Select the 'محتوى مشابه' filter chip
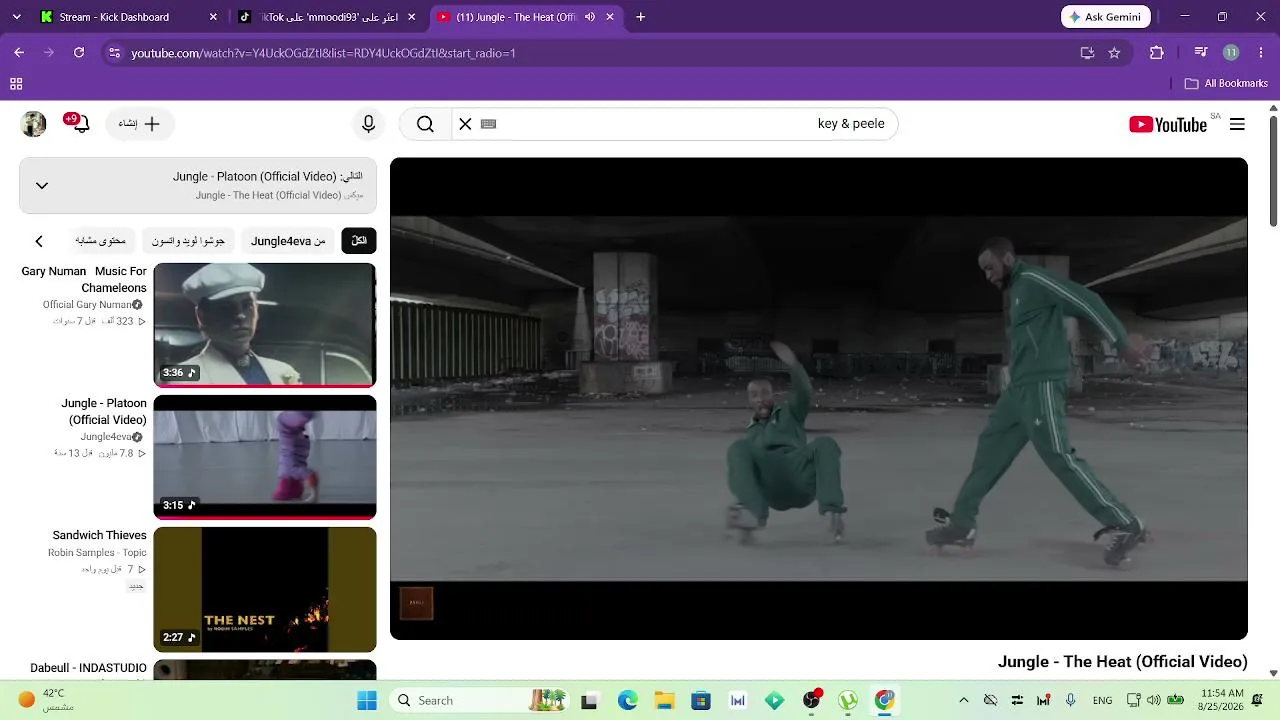 tap(101, 241)
